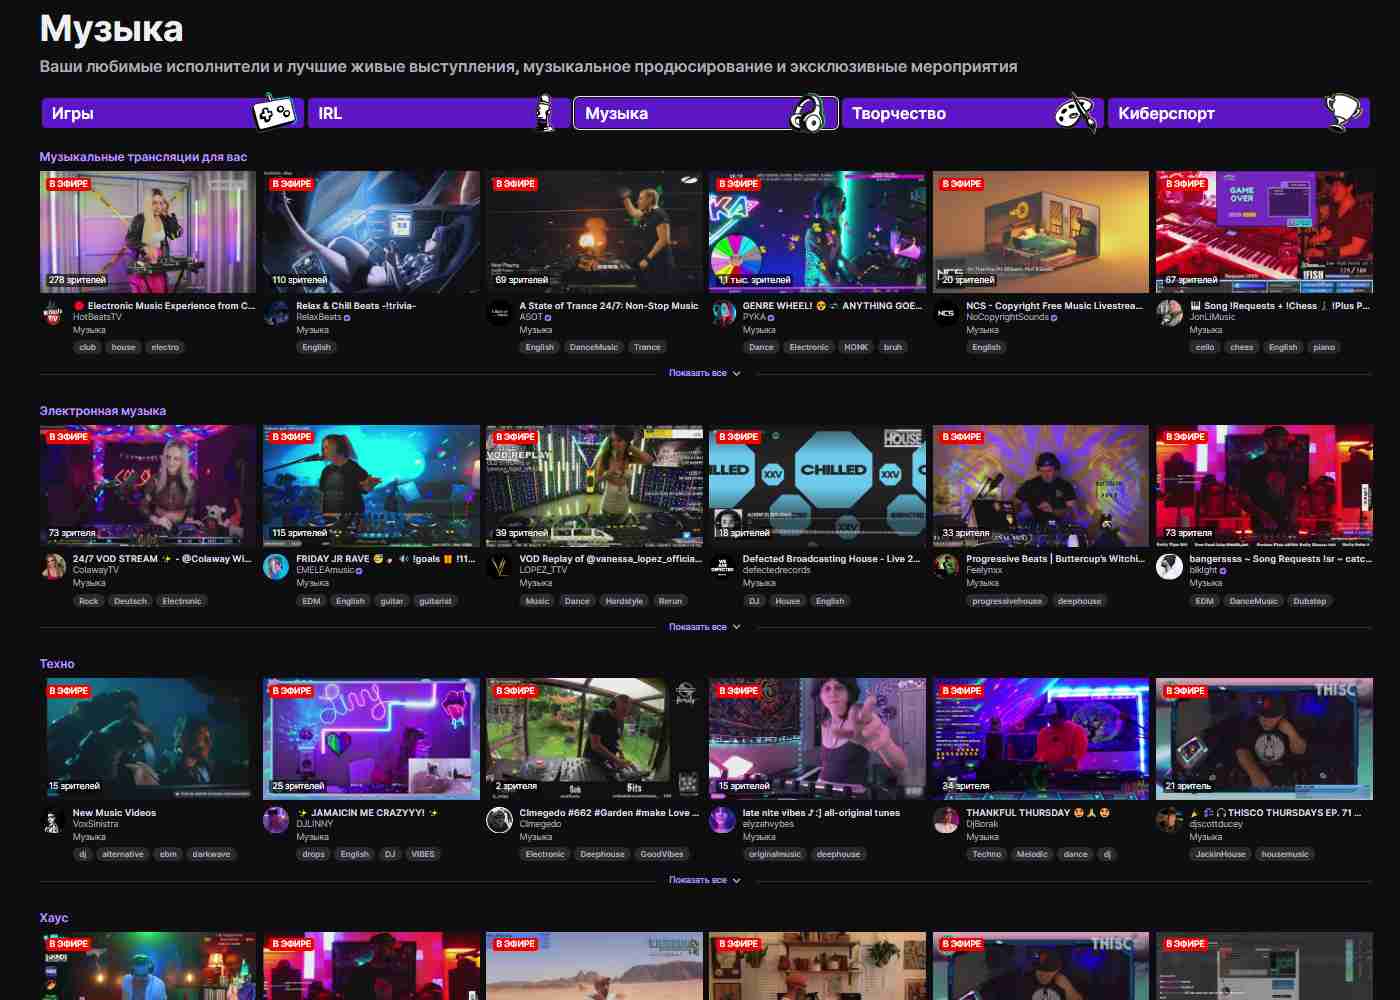Image resolution: width=1400 pixels, height=1000 pixels.
Task: Switch to the Творчество category tab
Action: [x=971, y=113]
